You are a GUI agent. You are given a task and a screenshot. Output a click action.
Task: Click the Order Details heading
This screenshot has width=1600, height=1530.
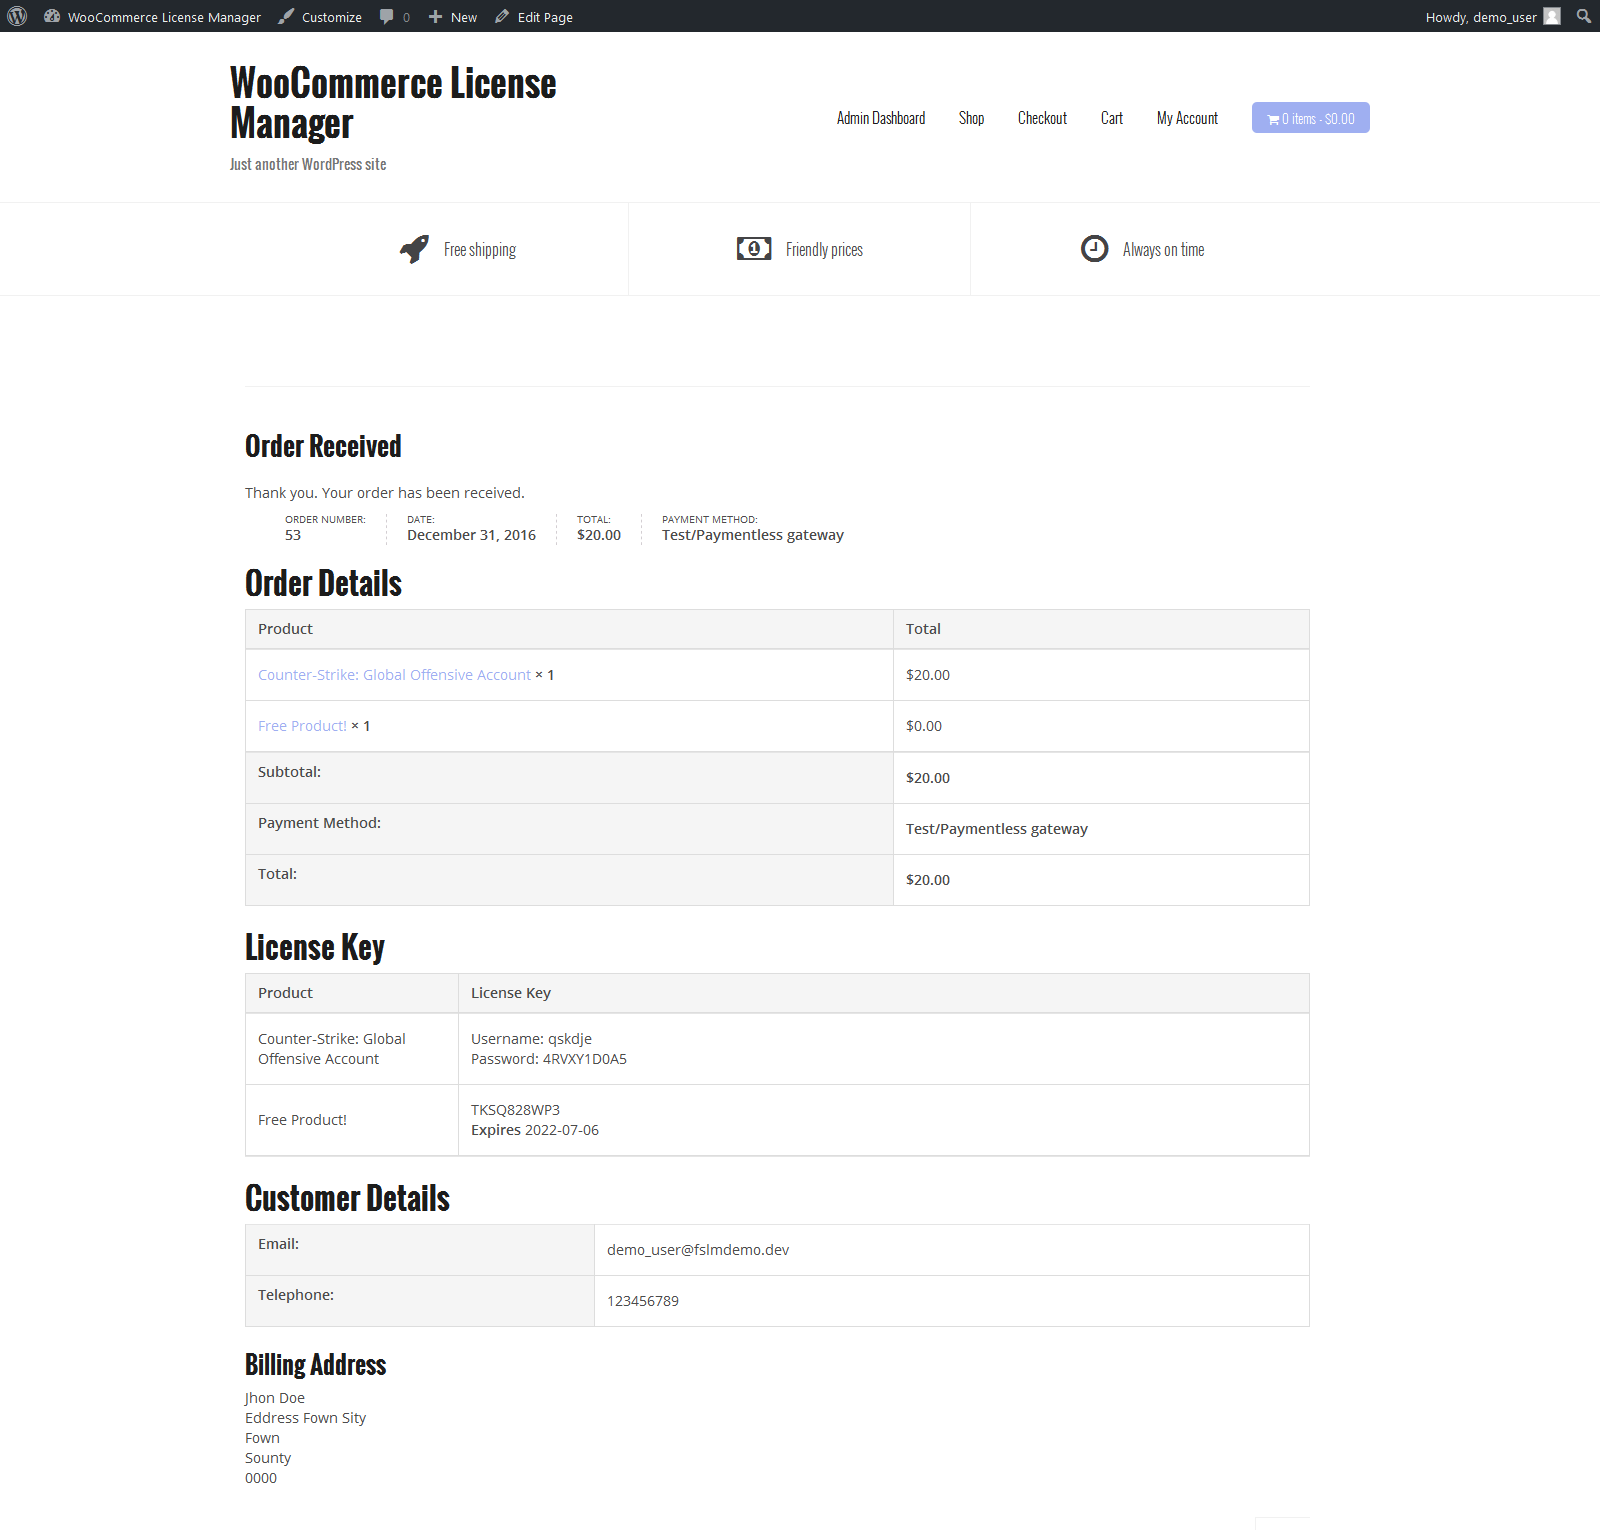point(323,583)
